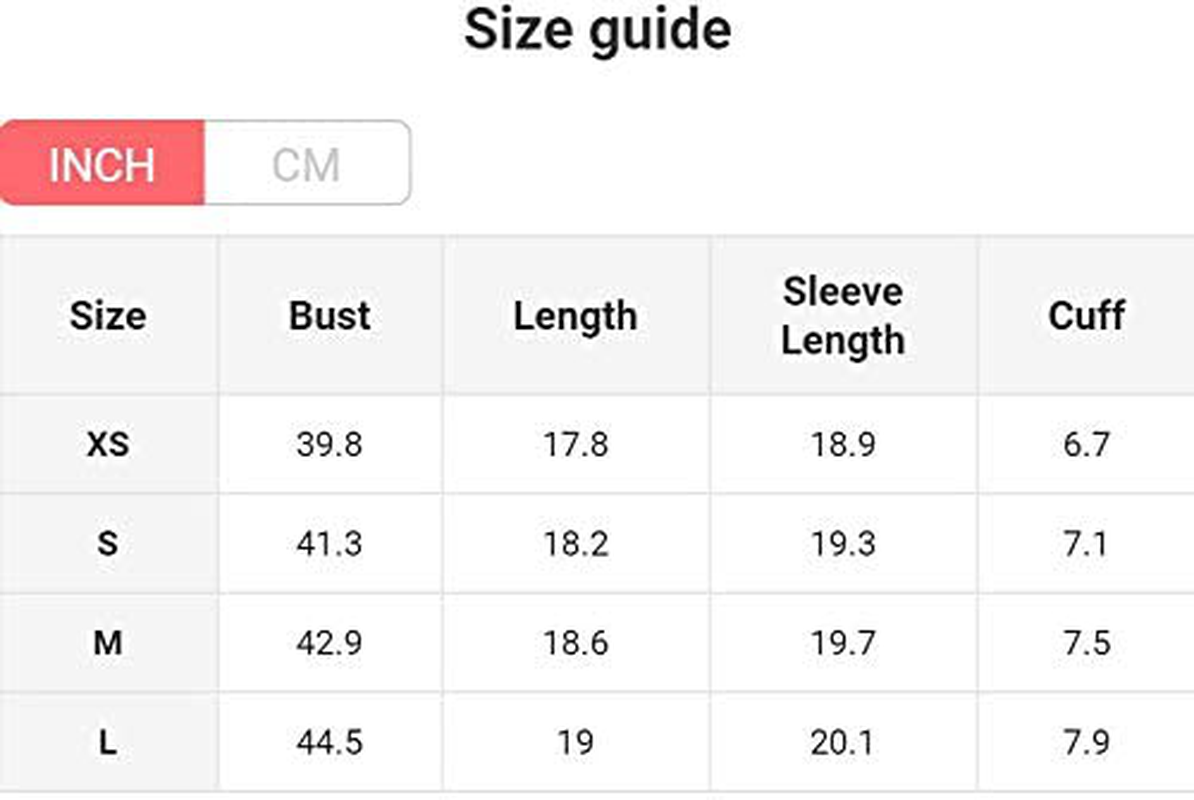Viewport: 1194px width, 800px height.
Task: Click the M size row label
Action: [x=108, y=642]
